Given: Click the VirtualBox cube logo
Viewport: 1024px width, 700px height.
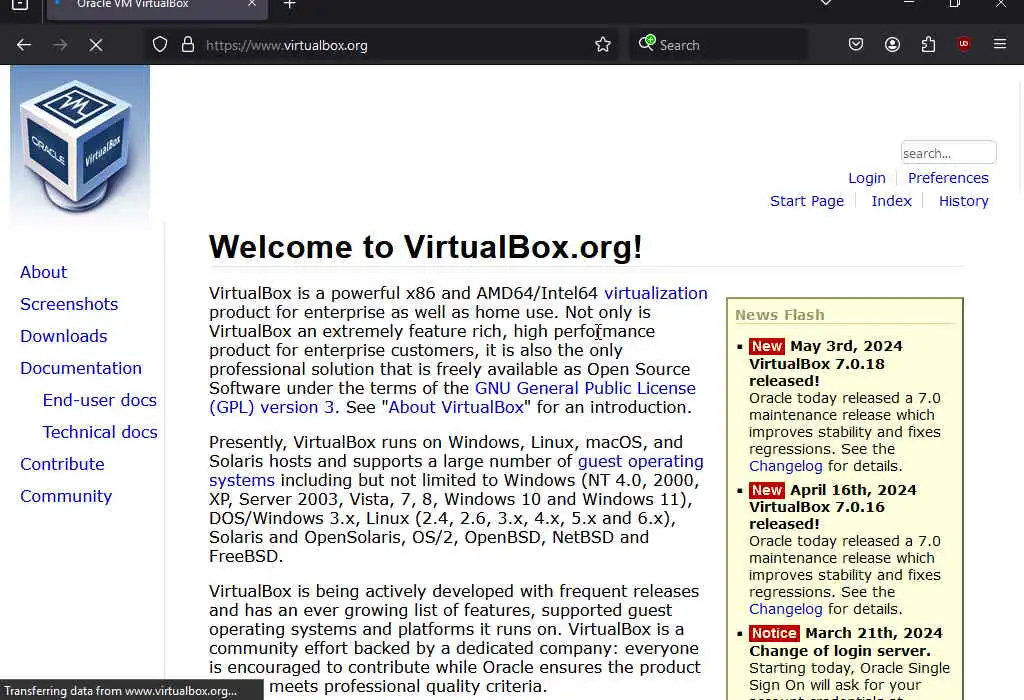Looking at the screenshot, I should coord(80,146).
